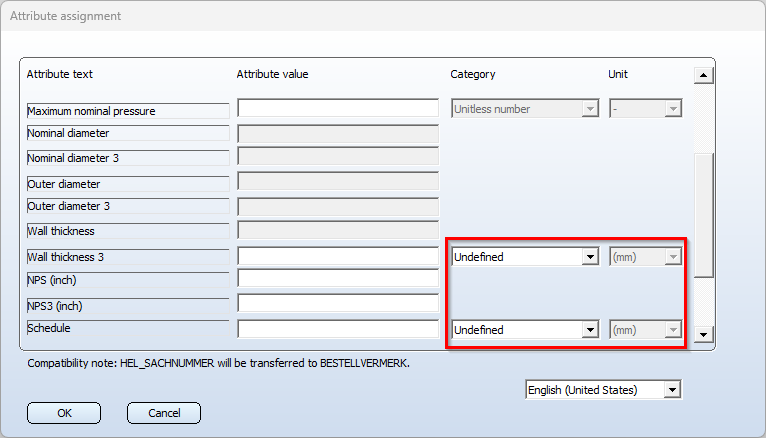Click the scroll up arrow button
This screenshot has width=766, height=438.
[x=703, y=75]
